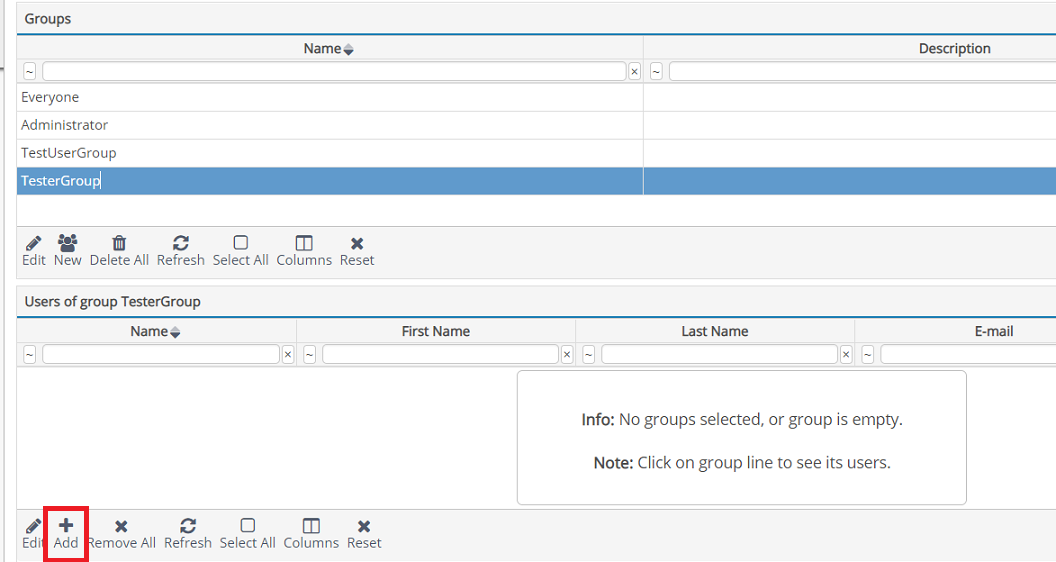Image resolution: width=1056 pixels, height=562 pixels.
Task: Open Columns chooser in Groups toolbar
Action: tap(304, 243)
